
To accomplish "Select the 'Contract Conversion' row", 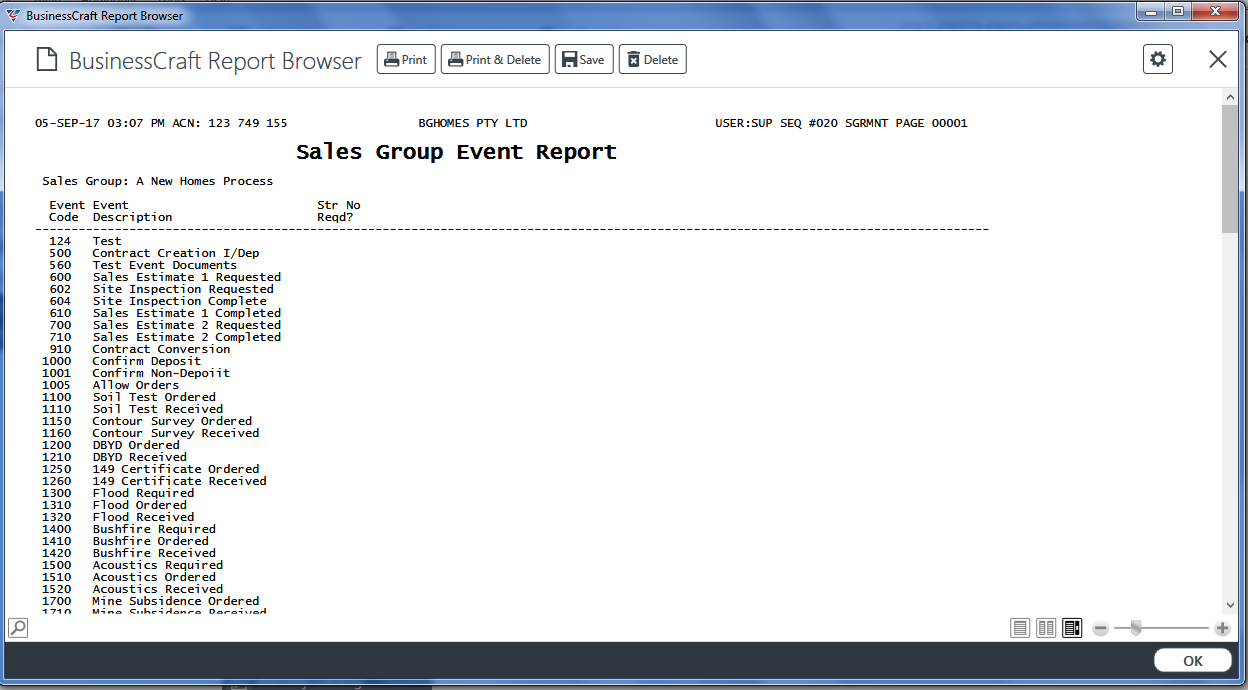I will [161, 349].
